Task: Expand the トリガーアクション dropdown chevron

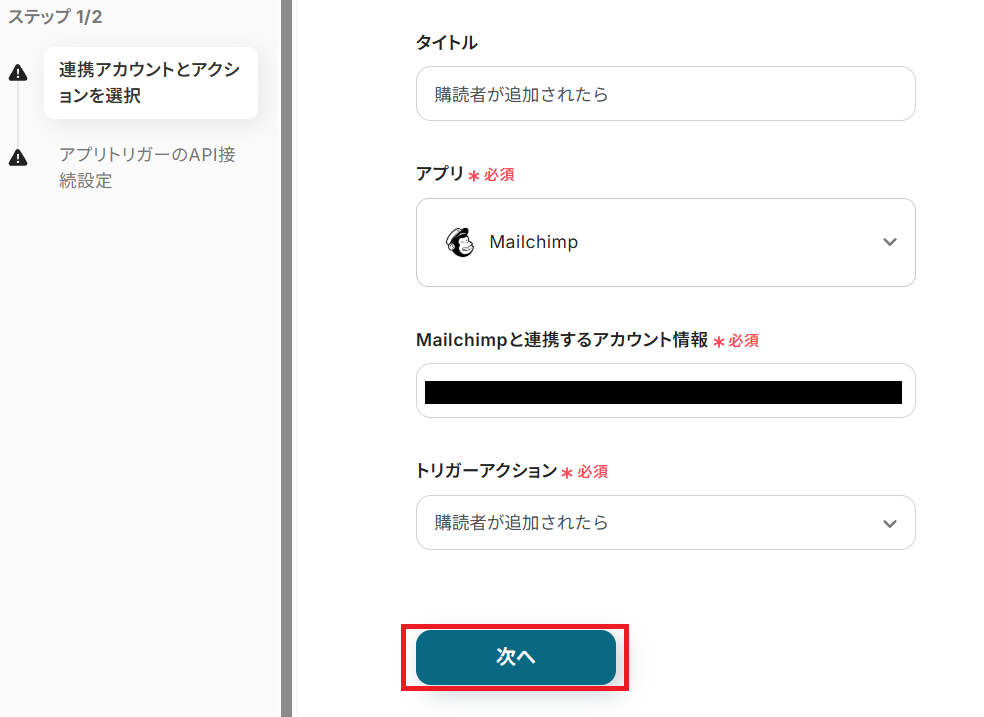Action: coord(890,523)
